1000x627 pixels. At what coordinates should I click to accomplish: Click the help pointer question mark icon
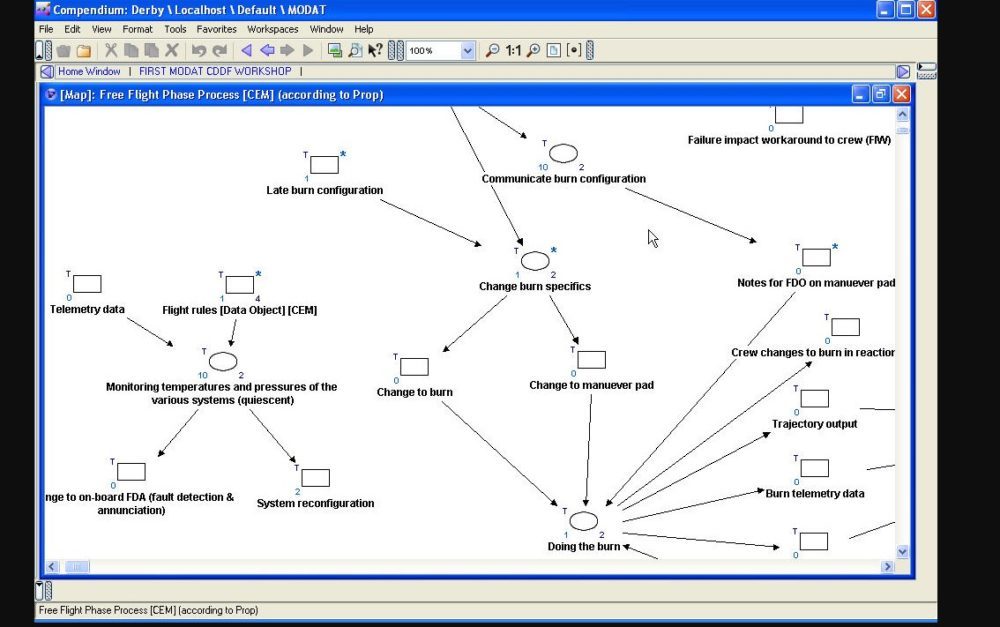pyautogui.click(x=375, y=51)
